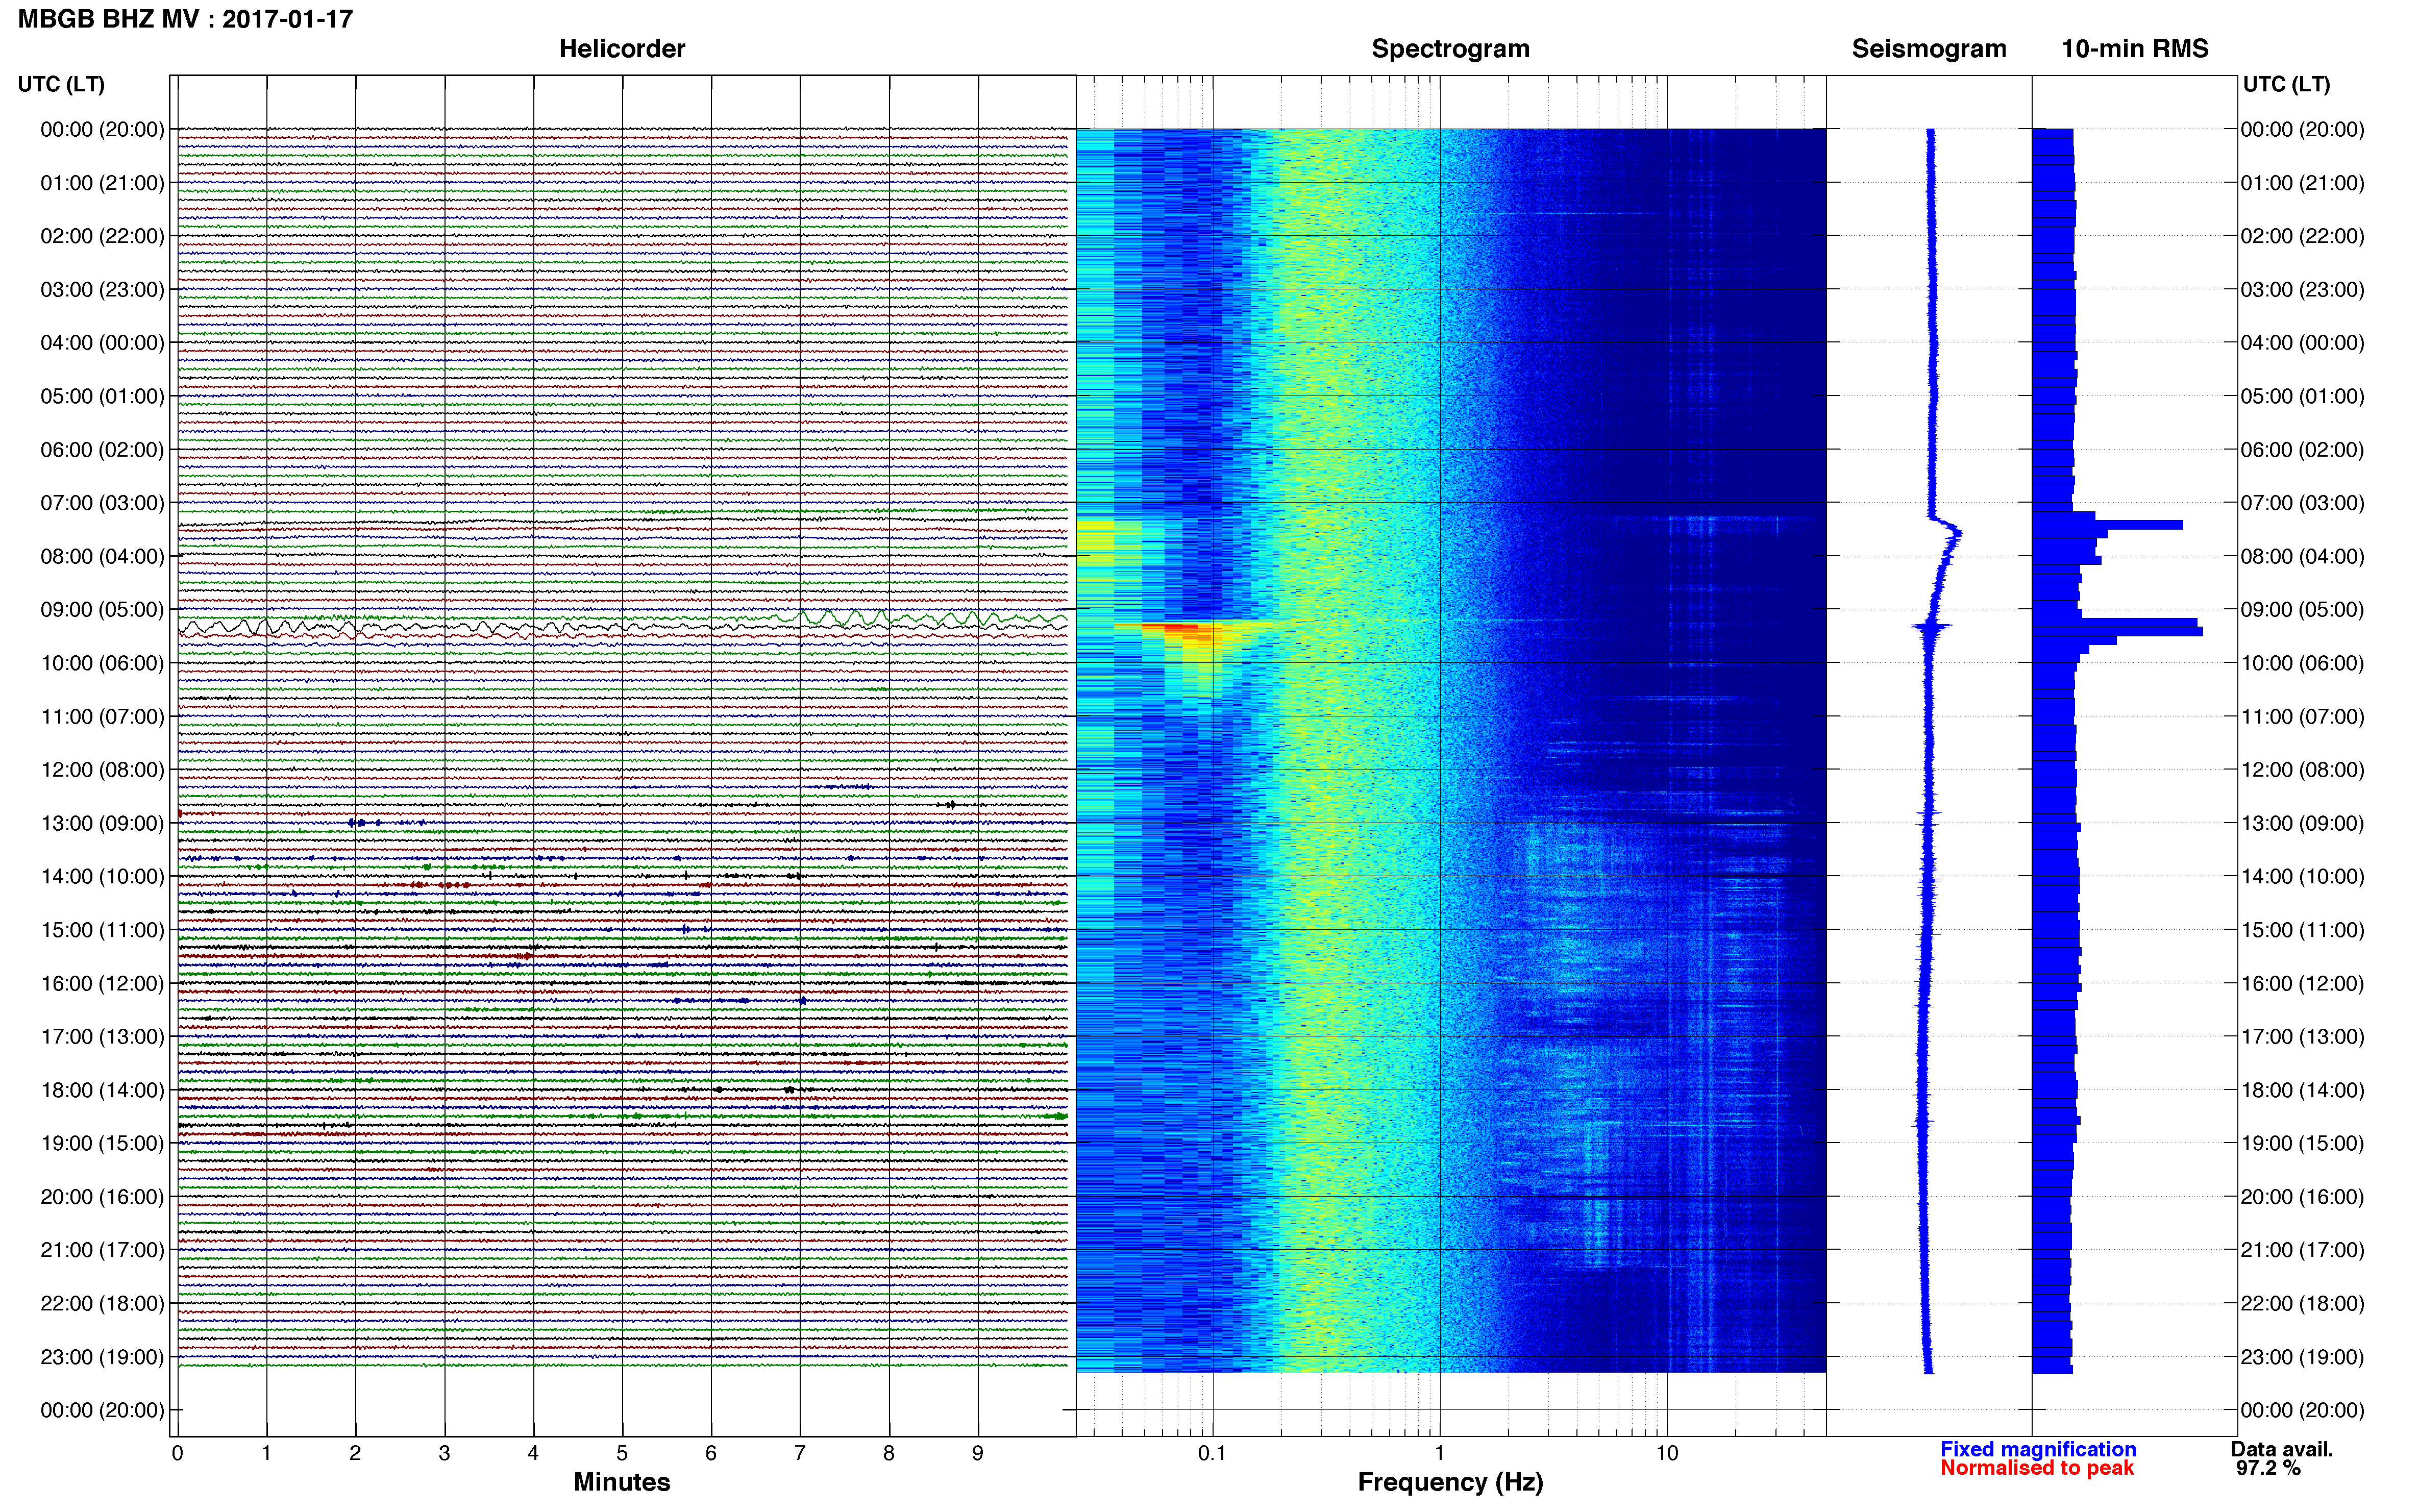Select 09:00 (05:00) on the left time axis
Viewport: 2419px width, 1512px height.
(x=102, y=610)
